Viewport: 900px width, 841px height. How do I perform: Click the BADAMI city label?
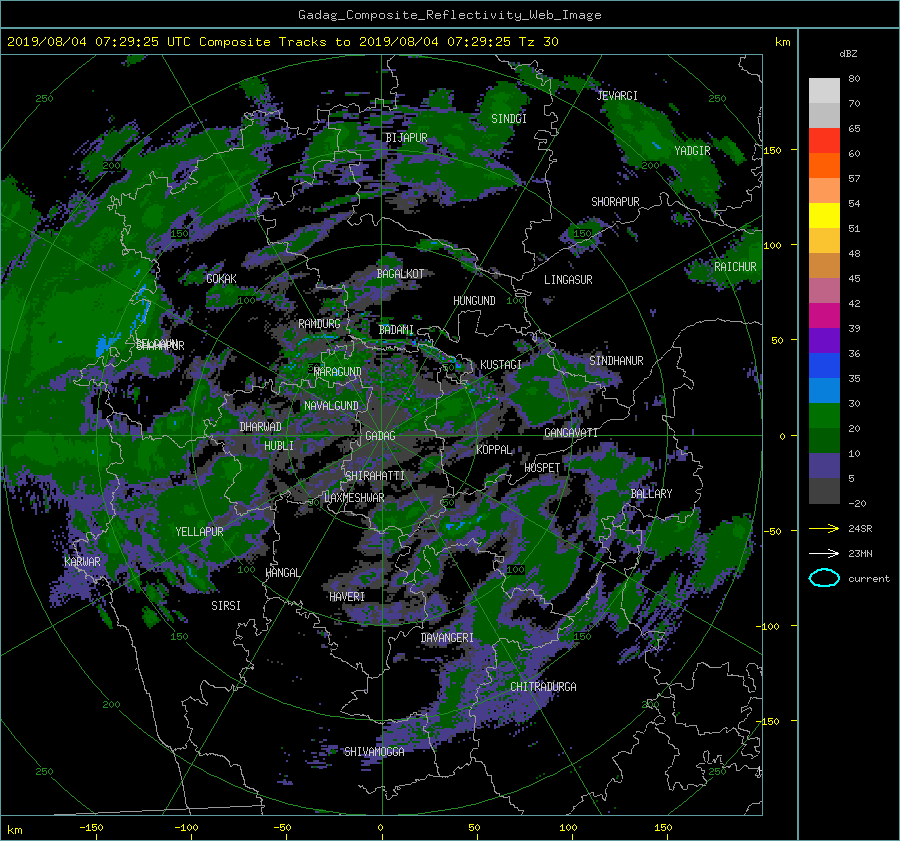pos(396,330)
